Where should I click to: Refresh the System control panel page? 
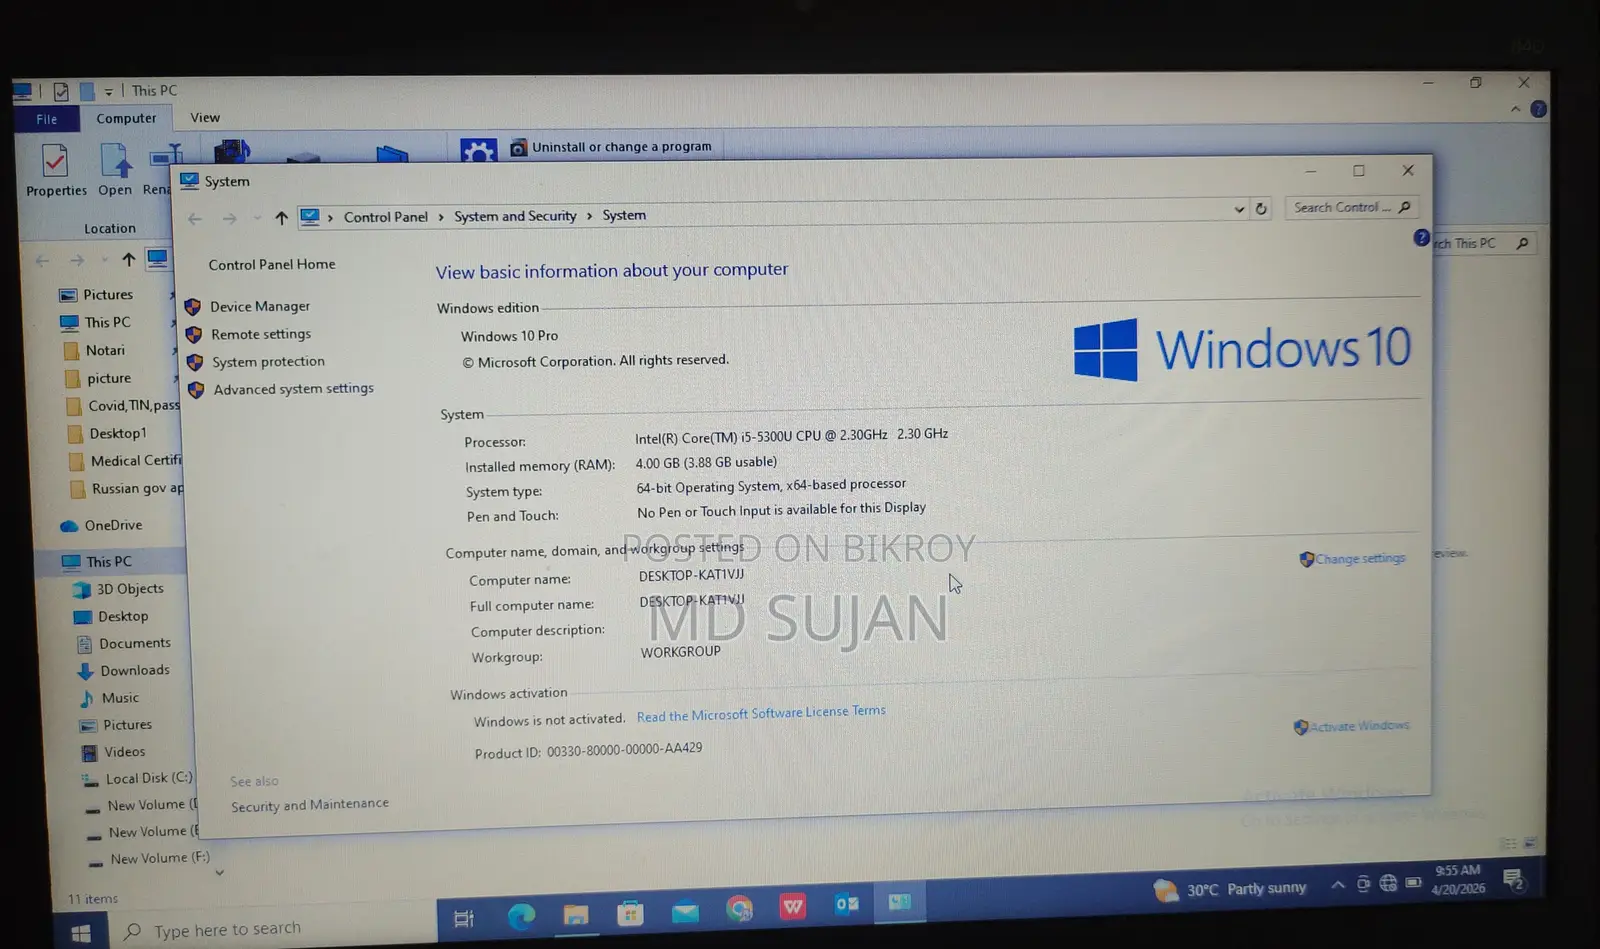tap(1261, 209)
